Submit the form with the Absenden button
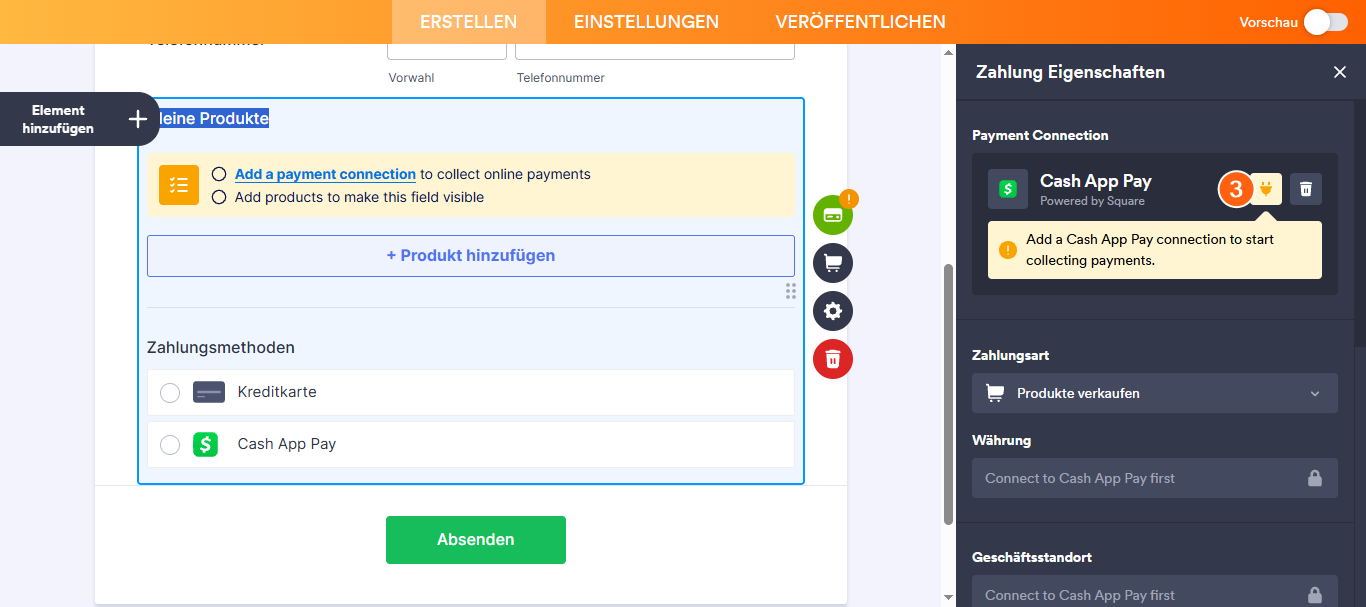The height and width of the screenshot is (607, 1366). click(476, 540)
